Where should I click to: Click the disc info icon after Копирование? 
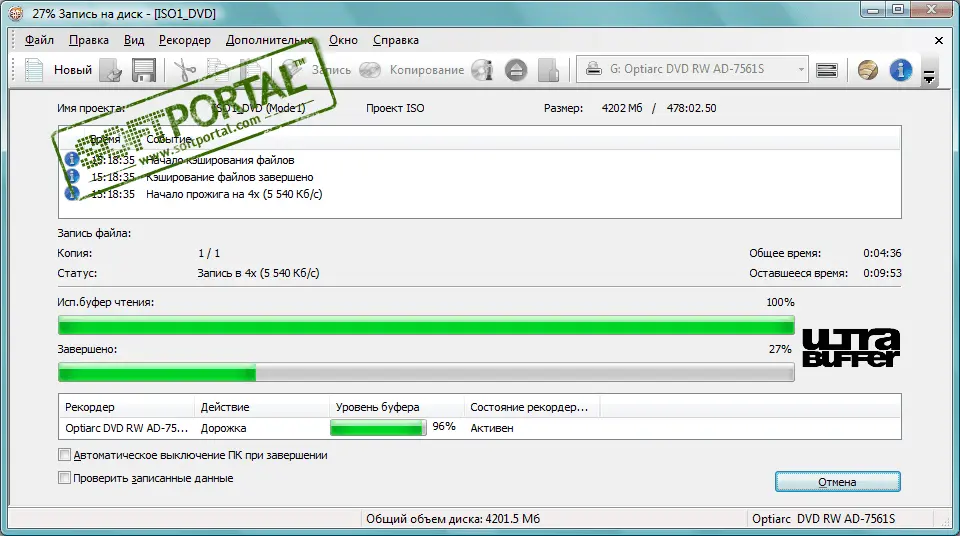coord(483,70)
